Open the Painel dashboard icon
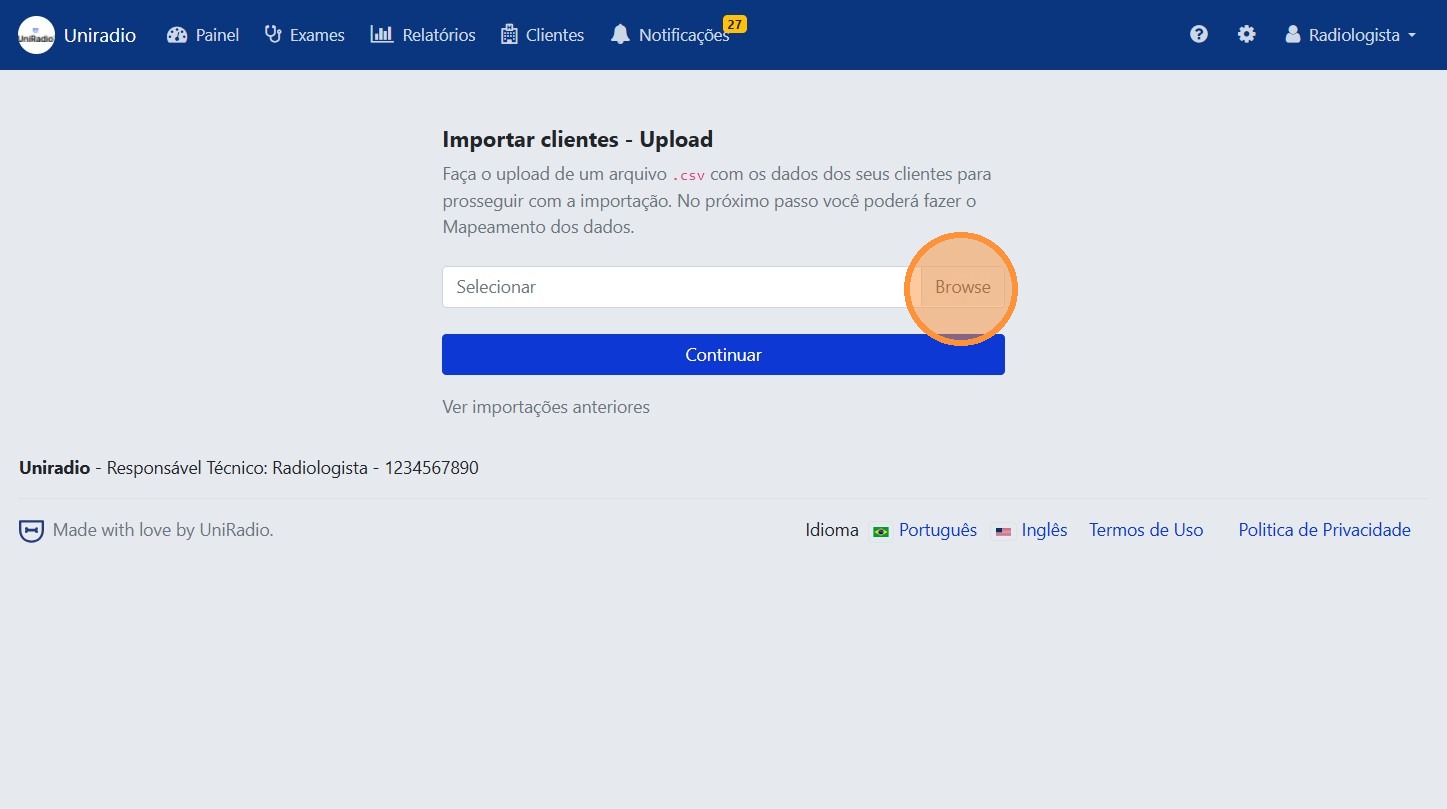Image resolution: width=1447 pixels, height=809 pixels. [x=177, y=34]
